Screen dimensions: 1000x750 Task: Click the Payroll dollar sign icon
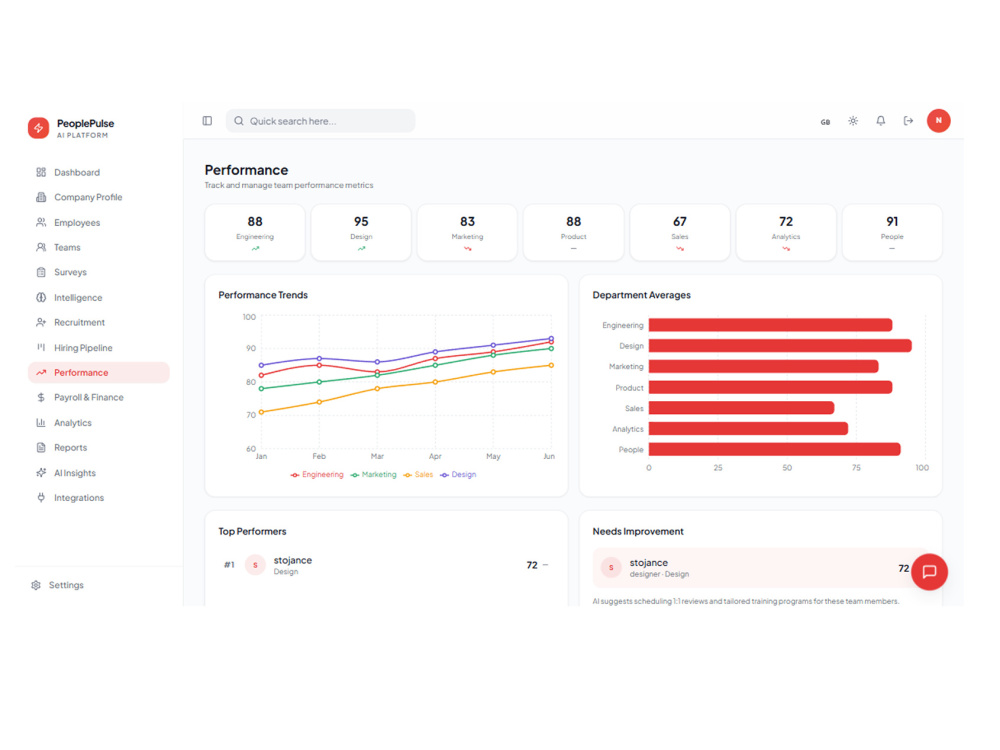pos(41,397)
